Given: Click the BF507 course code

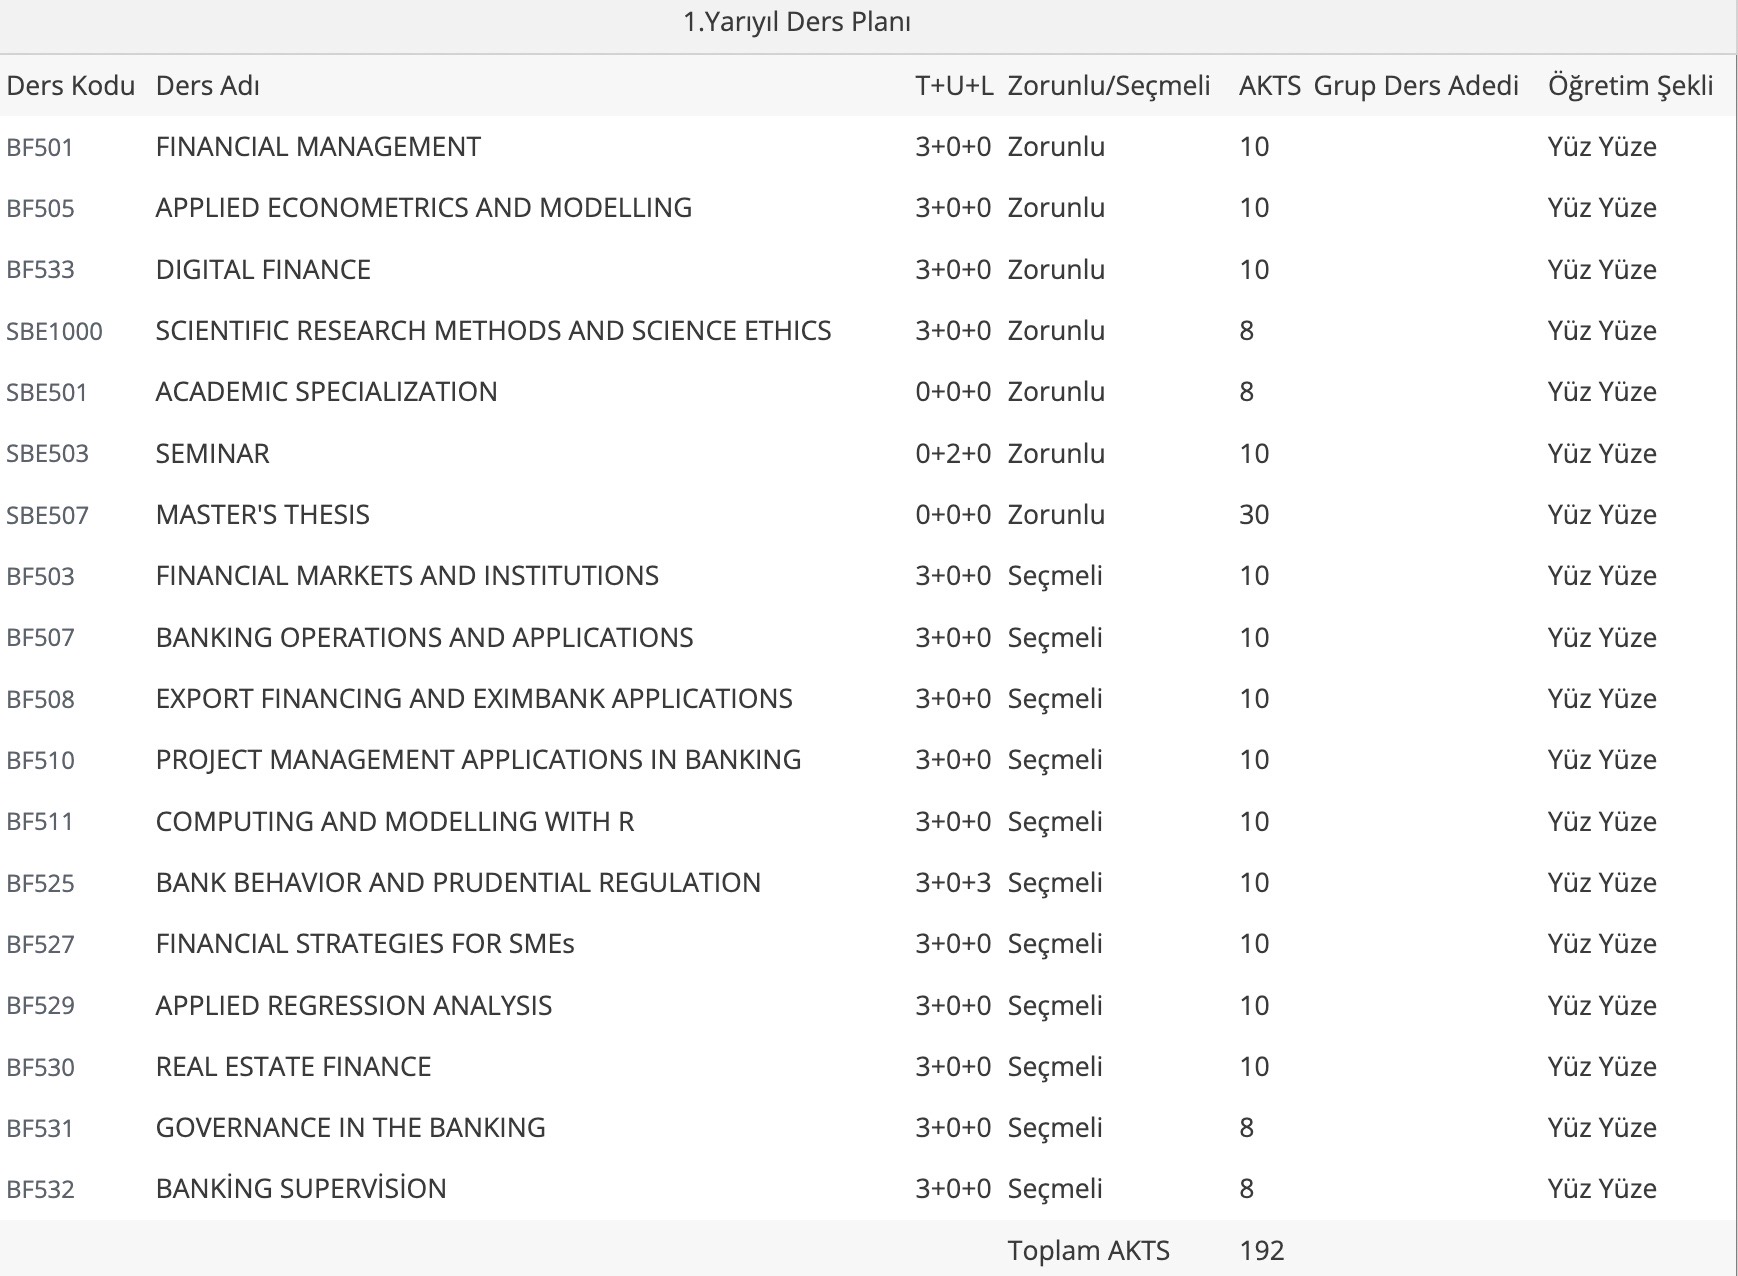Looking at the screenshot, I should click(40, 639).
